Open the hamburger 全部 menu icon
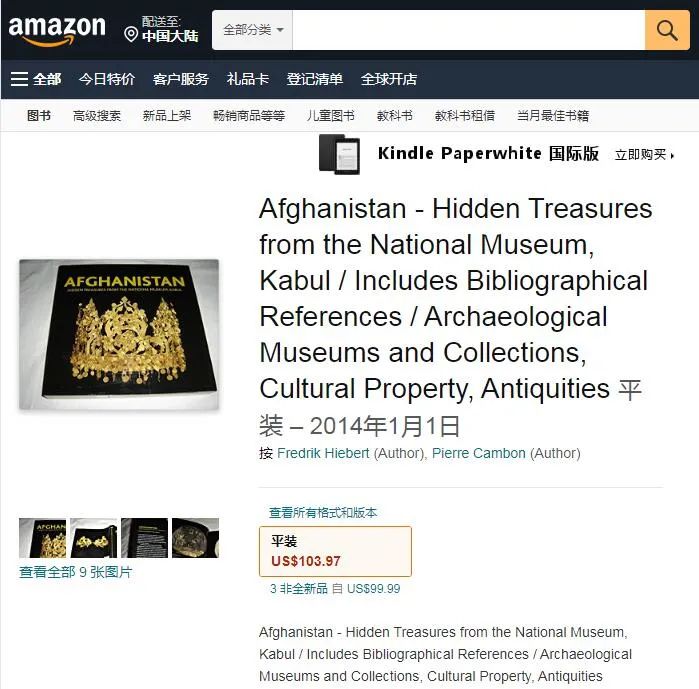Image resolution: width=699 pixels, height=689 pixels. [19, 79]
